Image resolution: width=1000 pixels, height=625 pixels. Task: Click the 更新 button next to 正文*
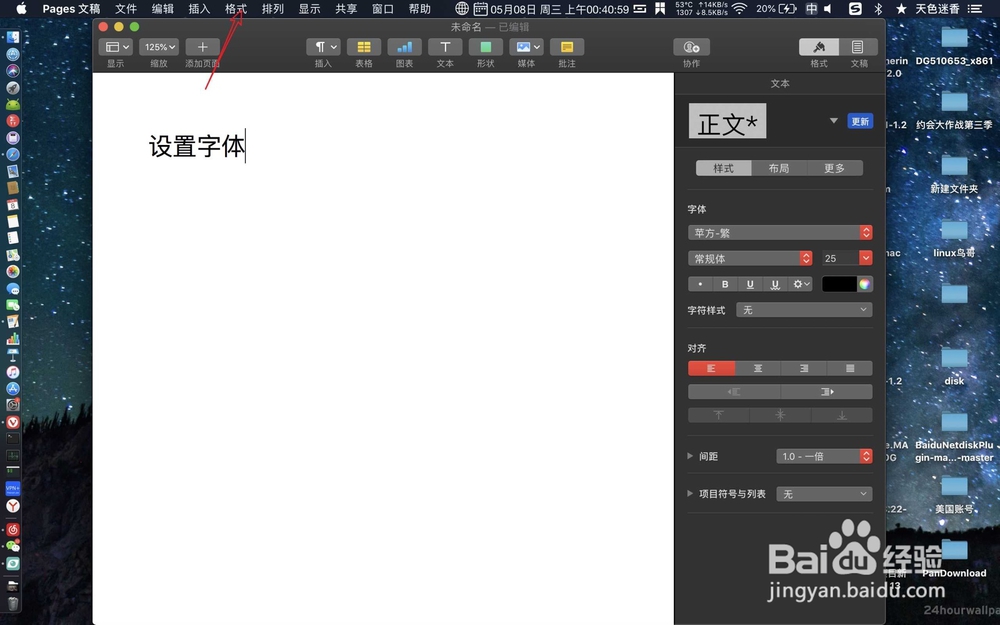[861, 120]
